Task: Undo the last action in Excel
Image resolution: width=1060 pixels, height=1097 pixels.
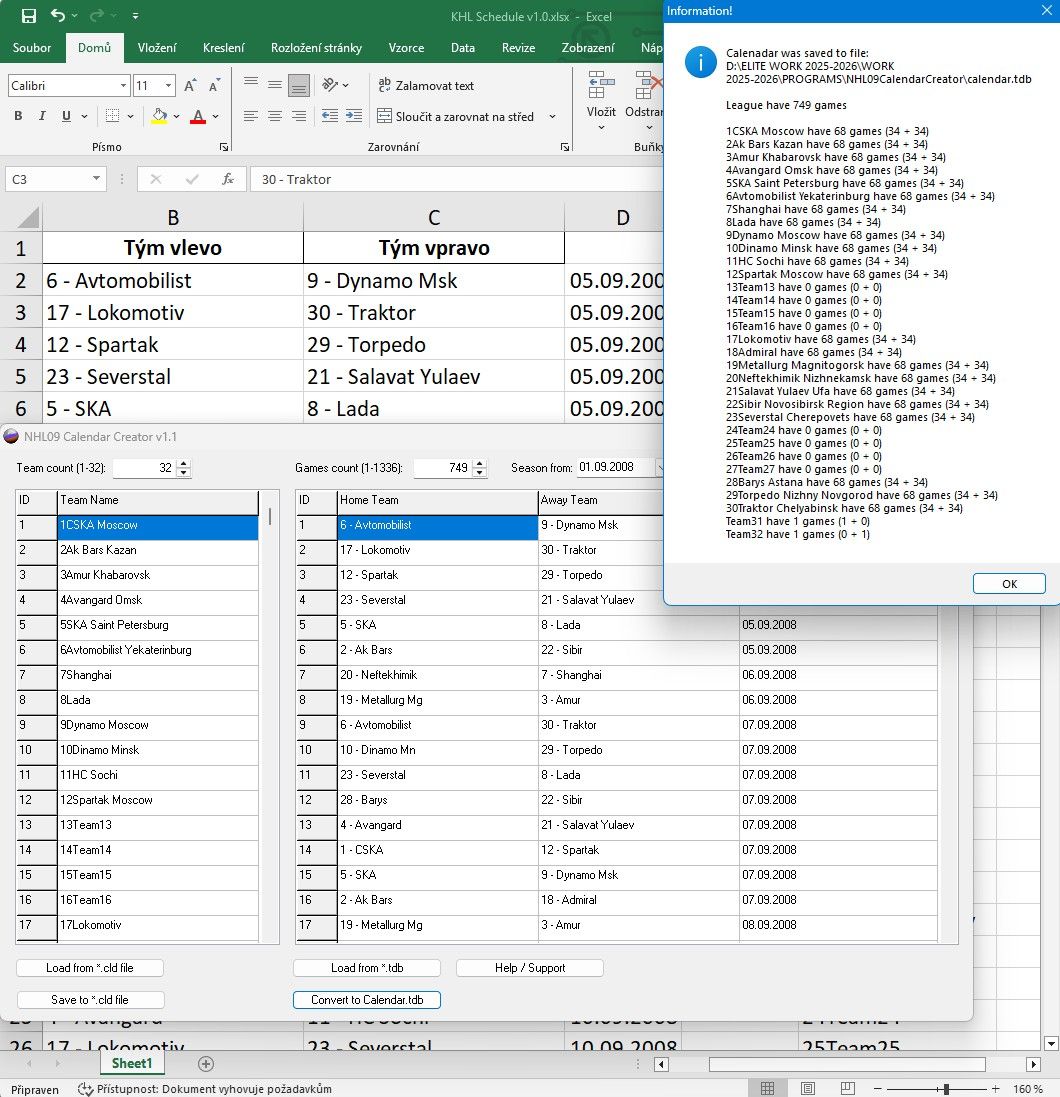Action: (x=57, y=15)
